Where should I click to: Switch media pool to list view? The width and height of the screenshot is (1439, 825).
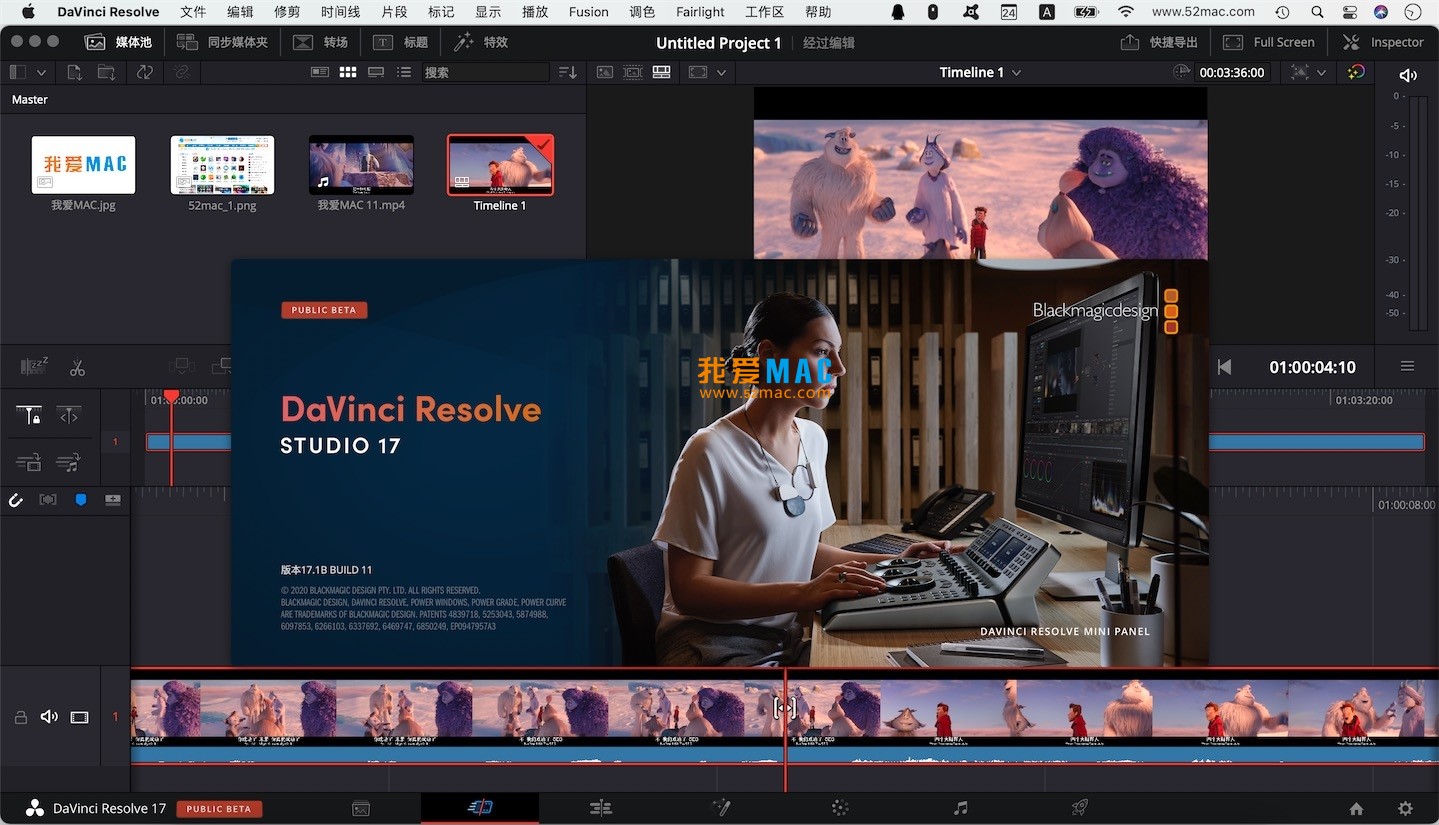pos(404,72)
